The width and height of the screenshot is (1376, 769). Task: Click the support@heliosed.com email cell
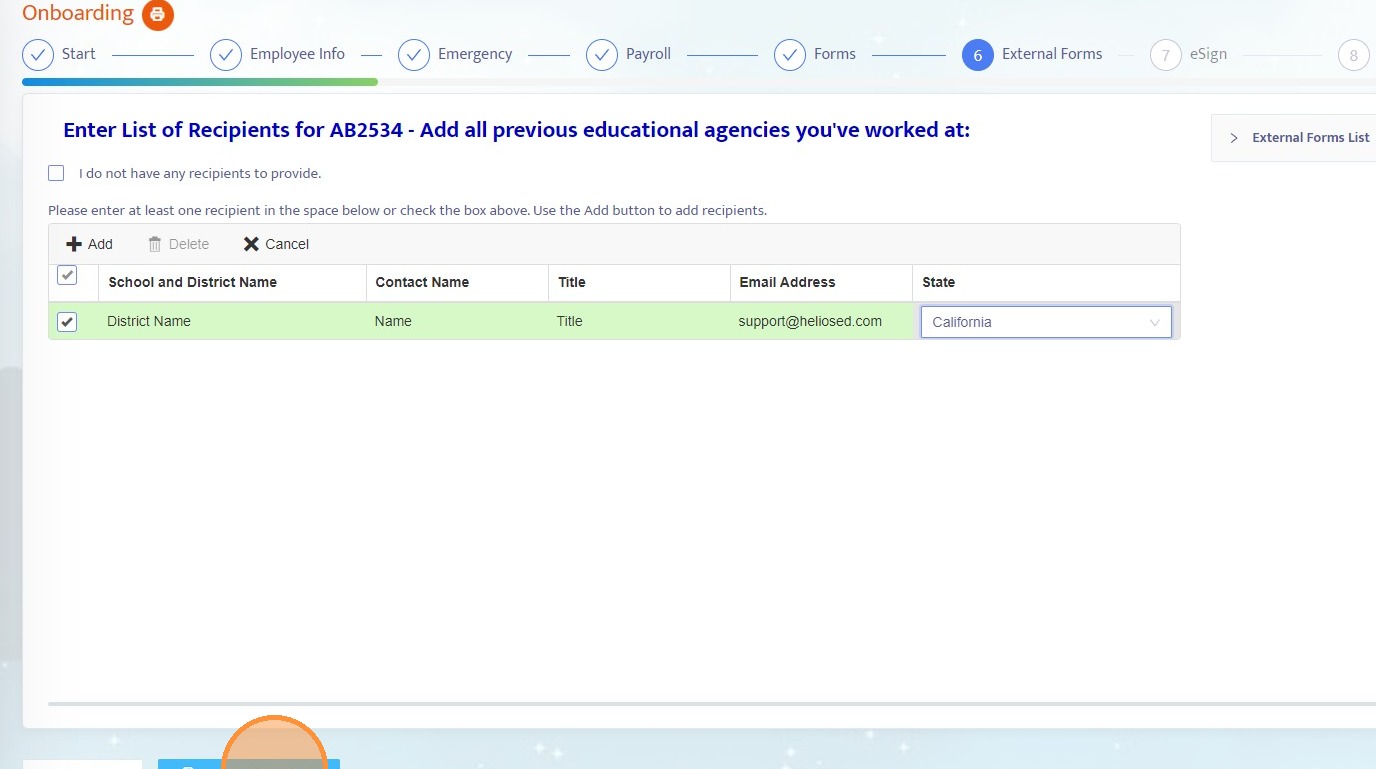click(821, 321)
